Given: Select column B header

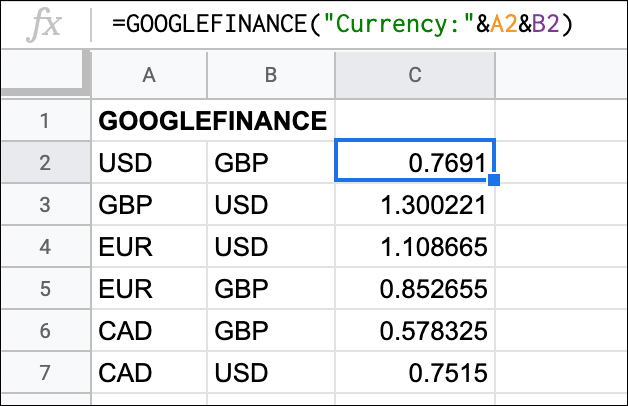Looking at the screenshot, I should coord(271,75).
